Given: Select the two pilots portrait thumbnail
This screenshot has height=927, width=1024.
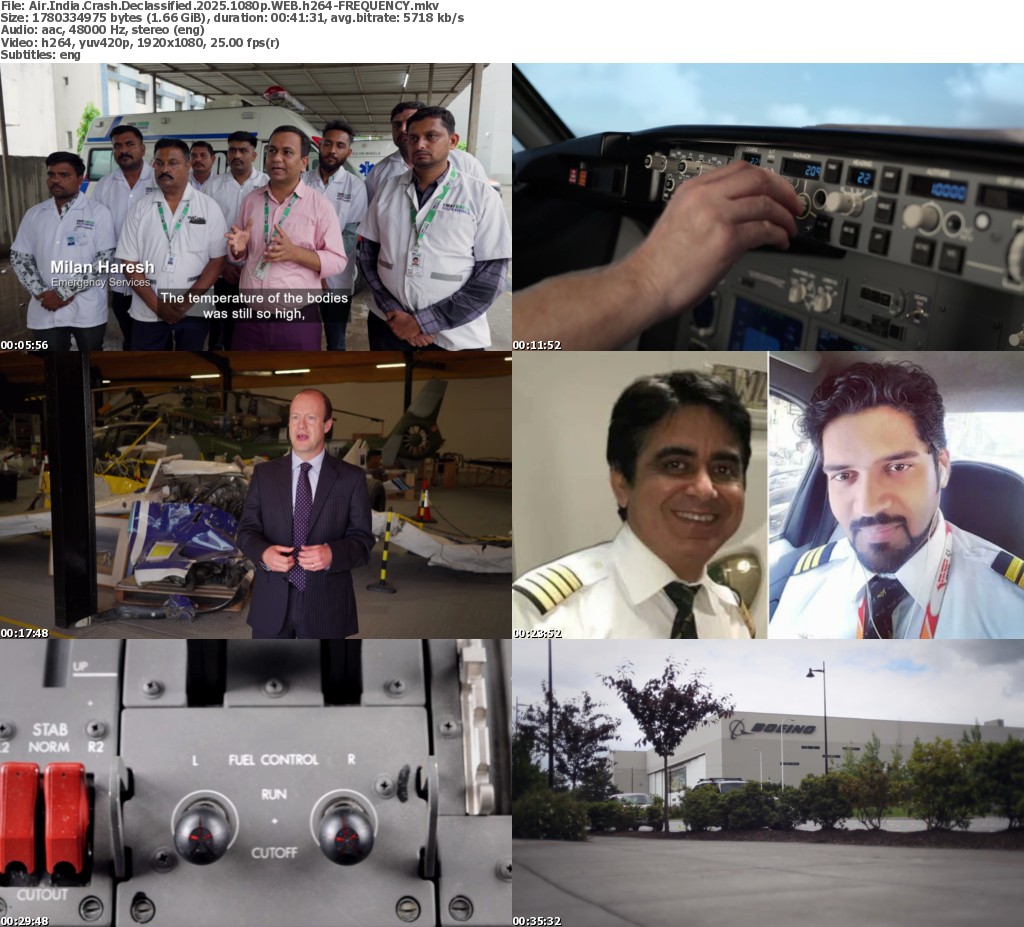Looking at the screenshot, I should tap(768, 494).
